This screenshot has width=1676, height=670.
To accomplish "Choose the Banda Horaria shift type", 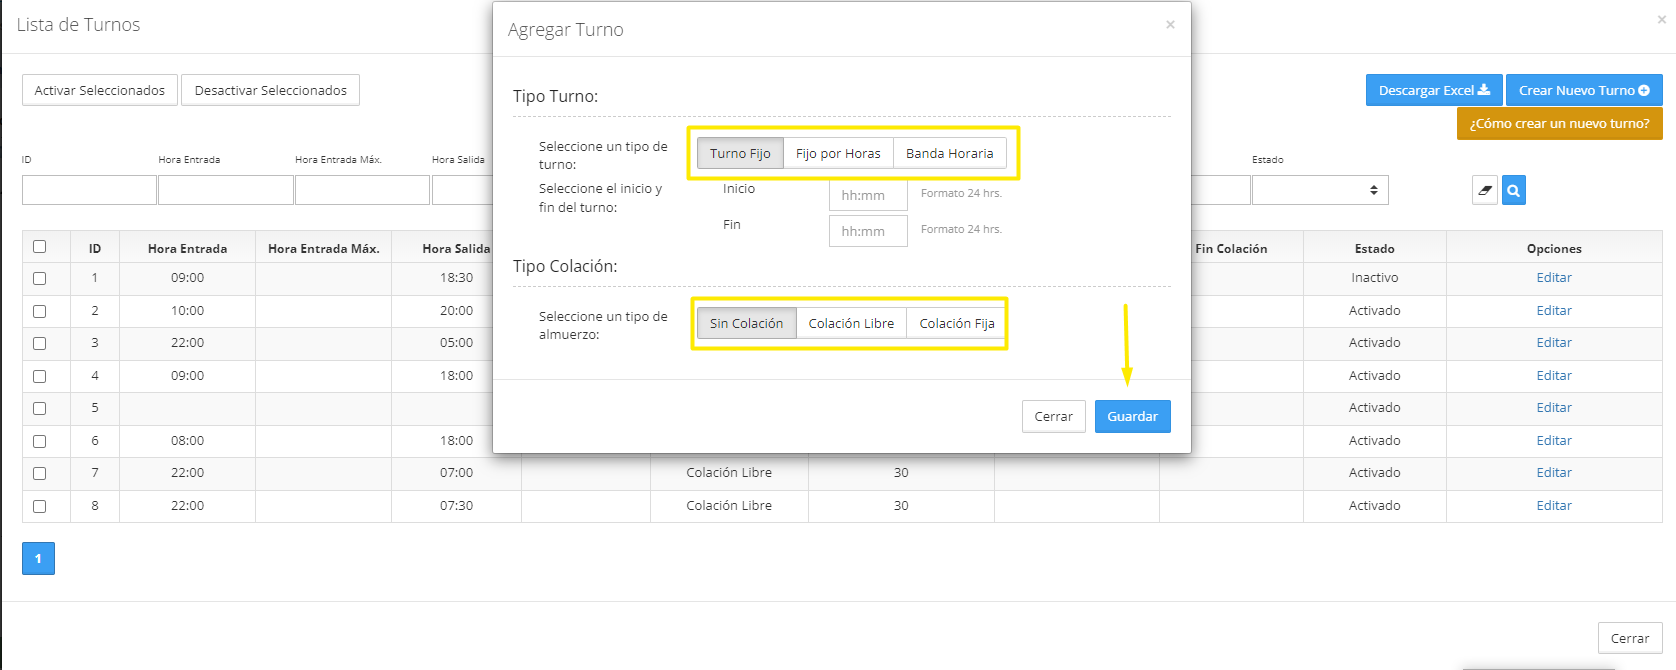I will 949,153.
